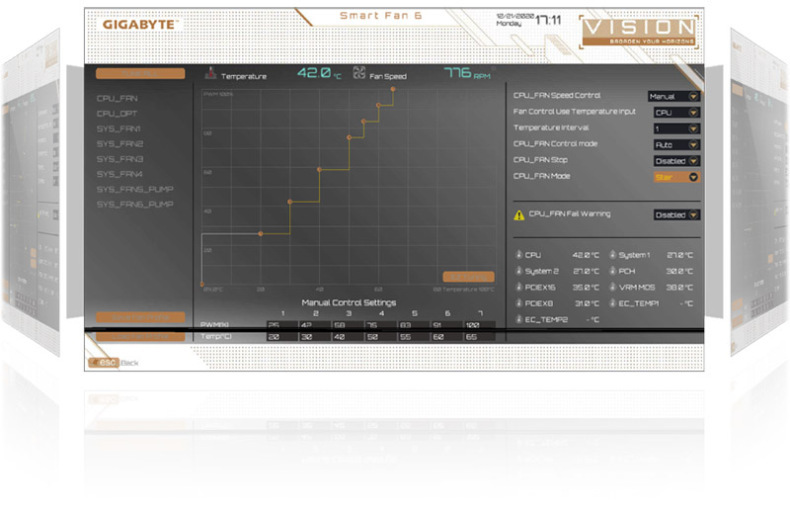This screenshot has width=790, height=506.
Task: Click the thermometer icon beside Temperature heading
Action: tap(211, 73)
